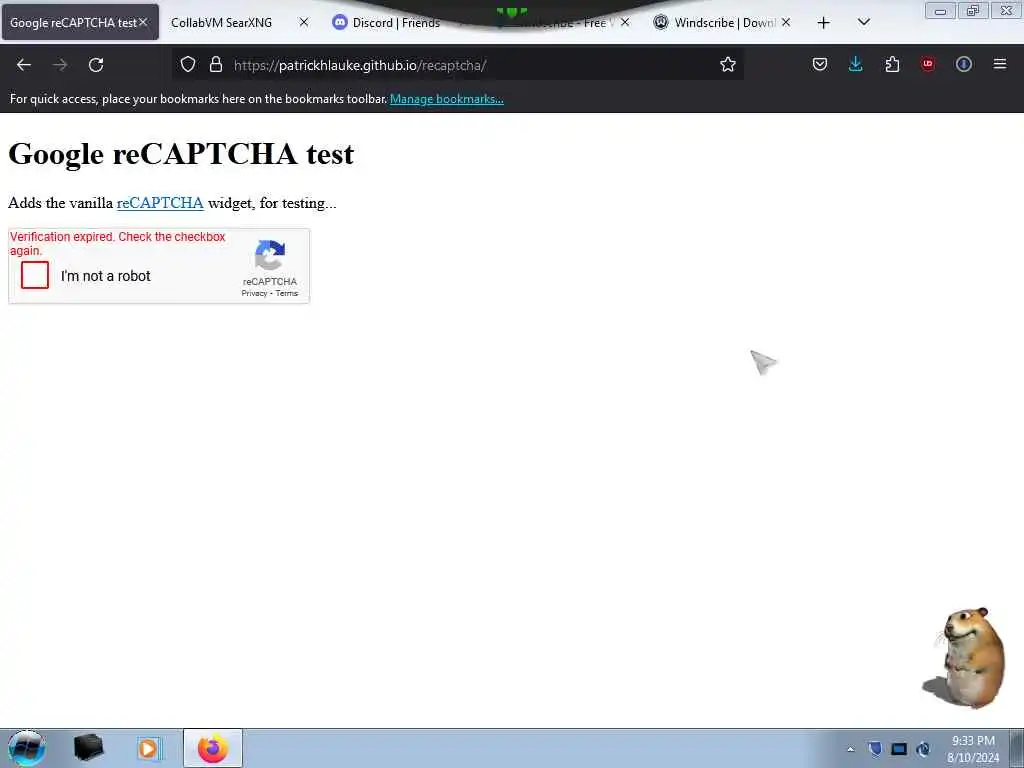This screenshot has width=1024, height=768.
Task: Open the blue circular extension icon
Action: 964,64
